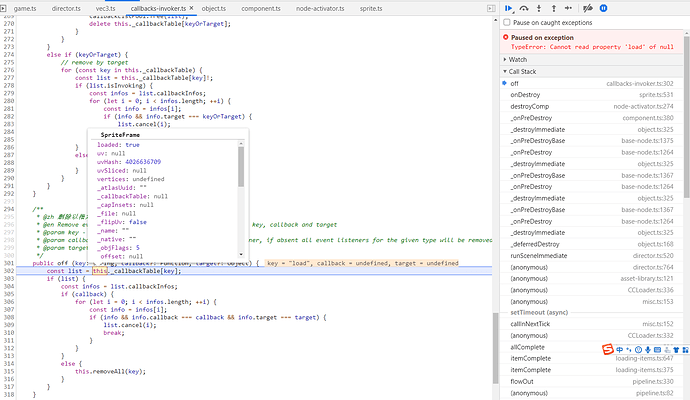Open the vec3.ts tab

[x=106, y=8]
